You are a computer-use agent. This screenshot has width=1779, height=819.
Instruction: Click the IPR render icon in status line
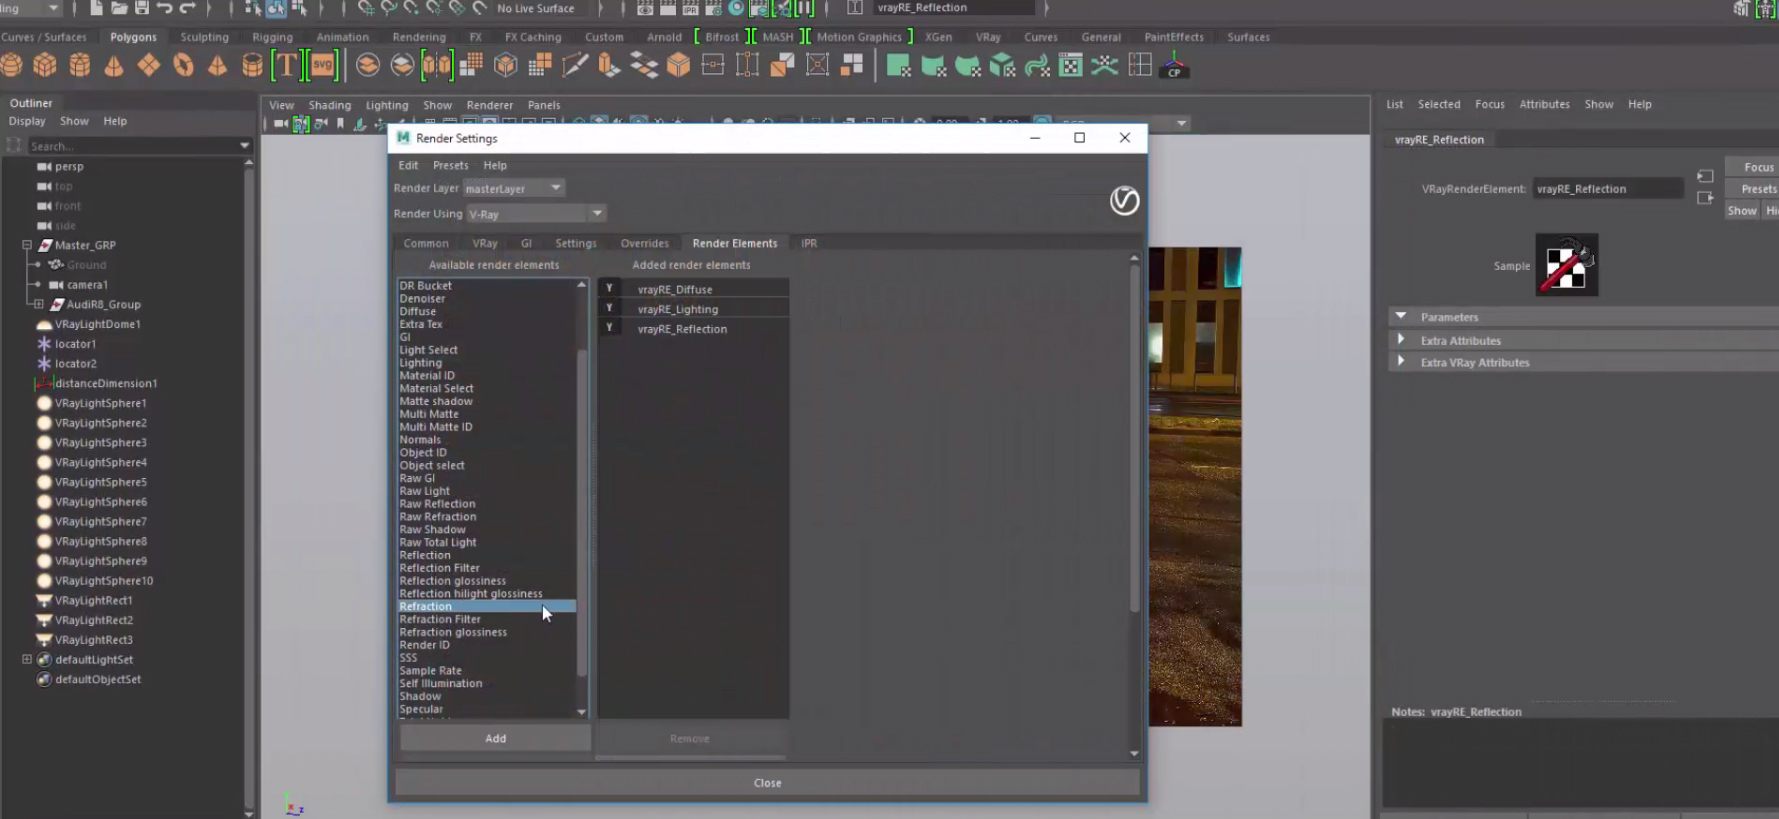691,8
